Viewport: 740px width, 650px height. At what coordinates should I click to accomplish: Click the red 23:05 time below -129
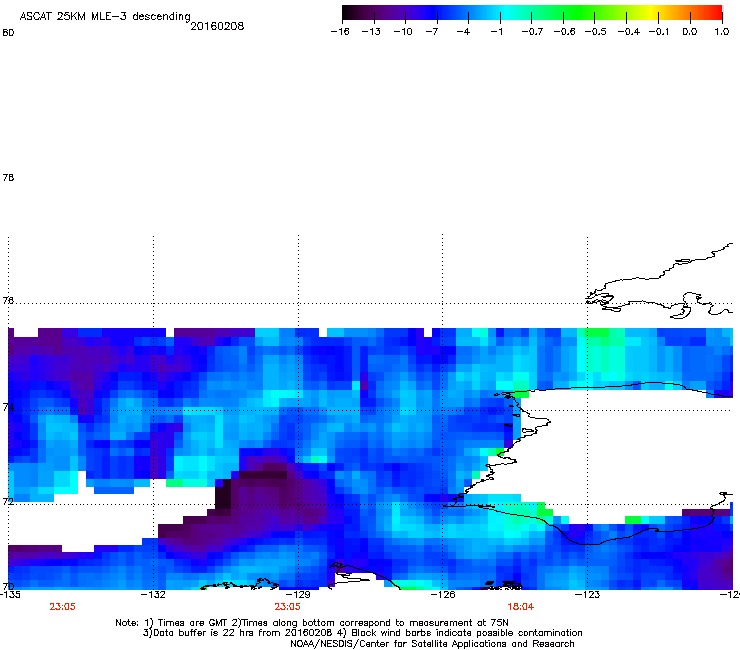click(287, 607)
